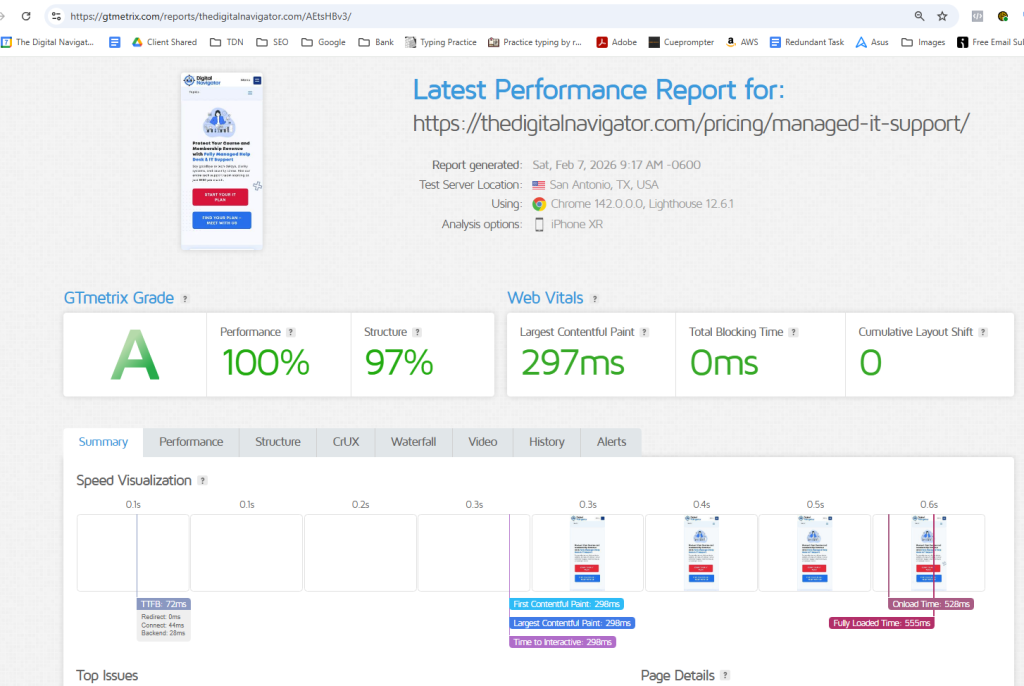Open the Alerts tab
Image resolution: width=1024 pixels, height=686 pixels.
tap(611, 442)
